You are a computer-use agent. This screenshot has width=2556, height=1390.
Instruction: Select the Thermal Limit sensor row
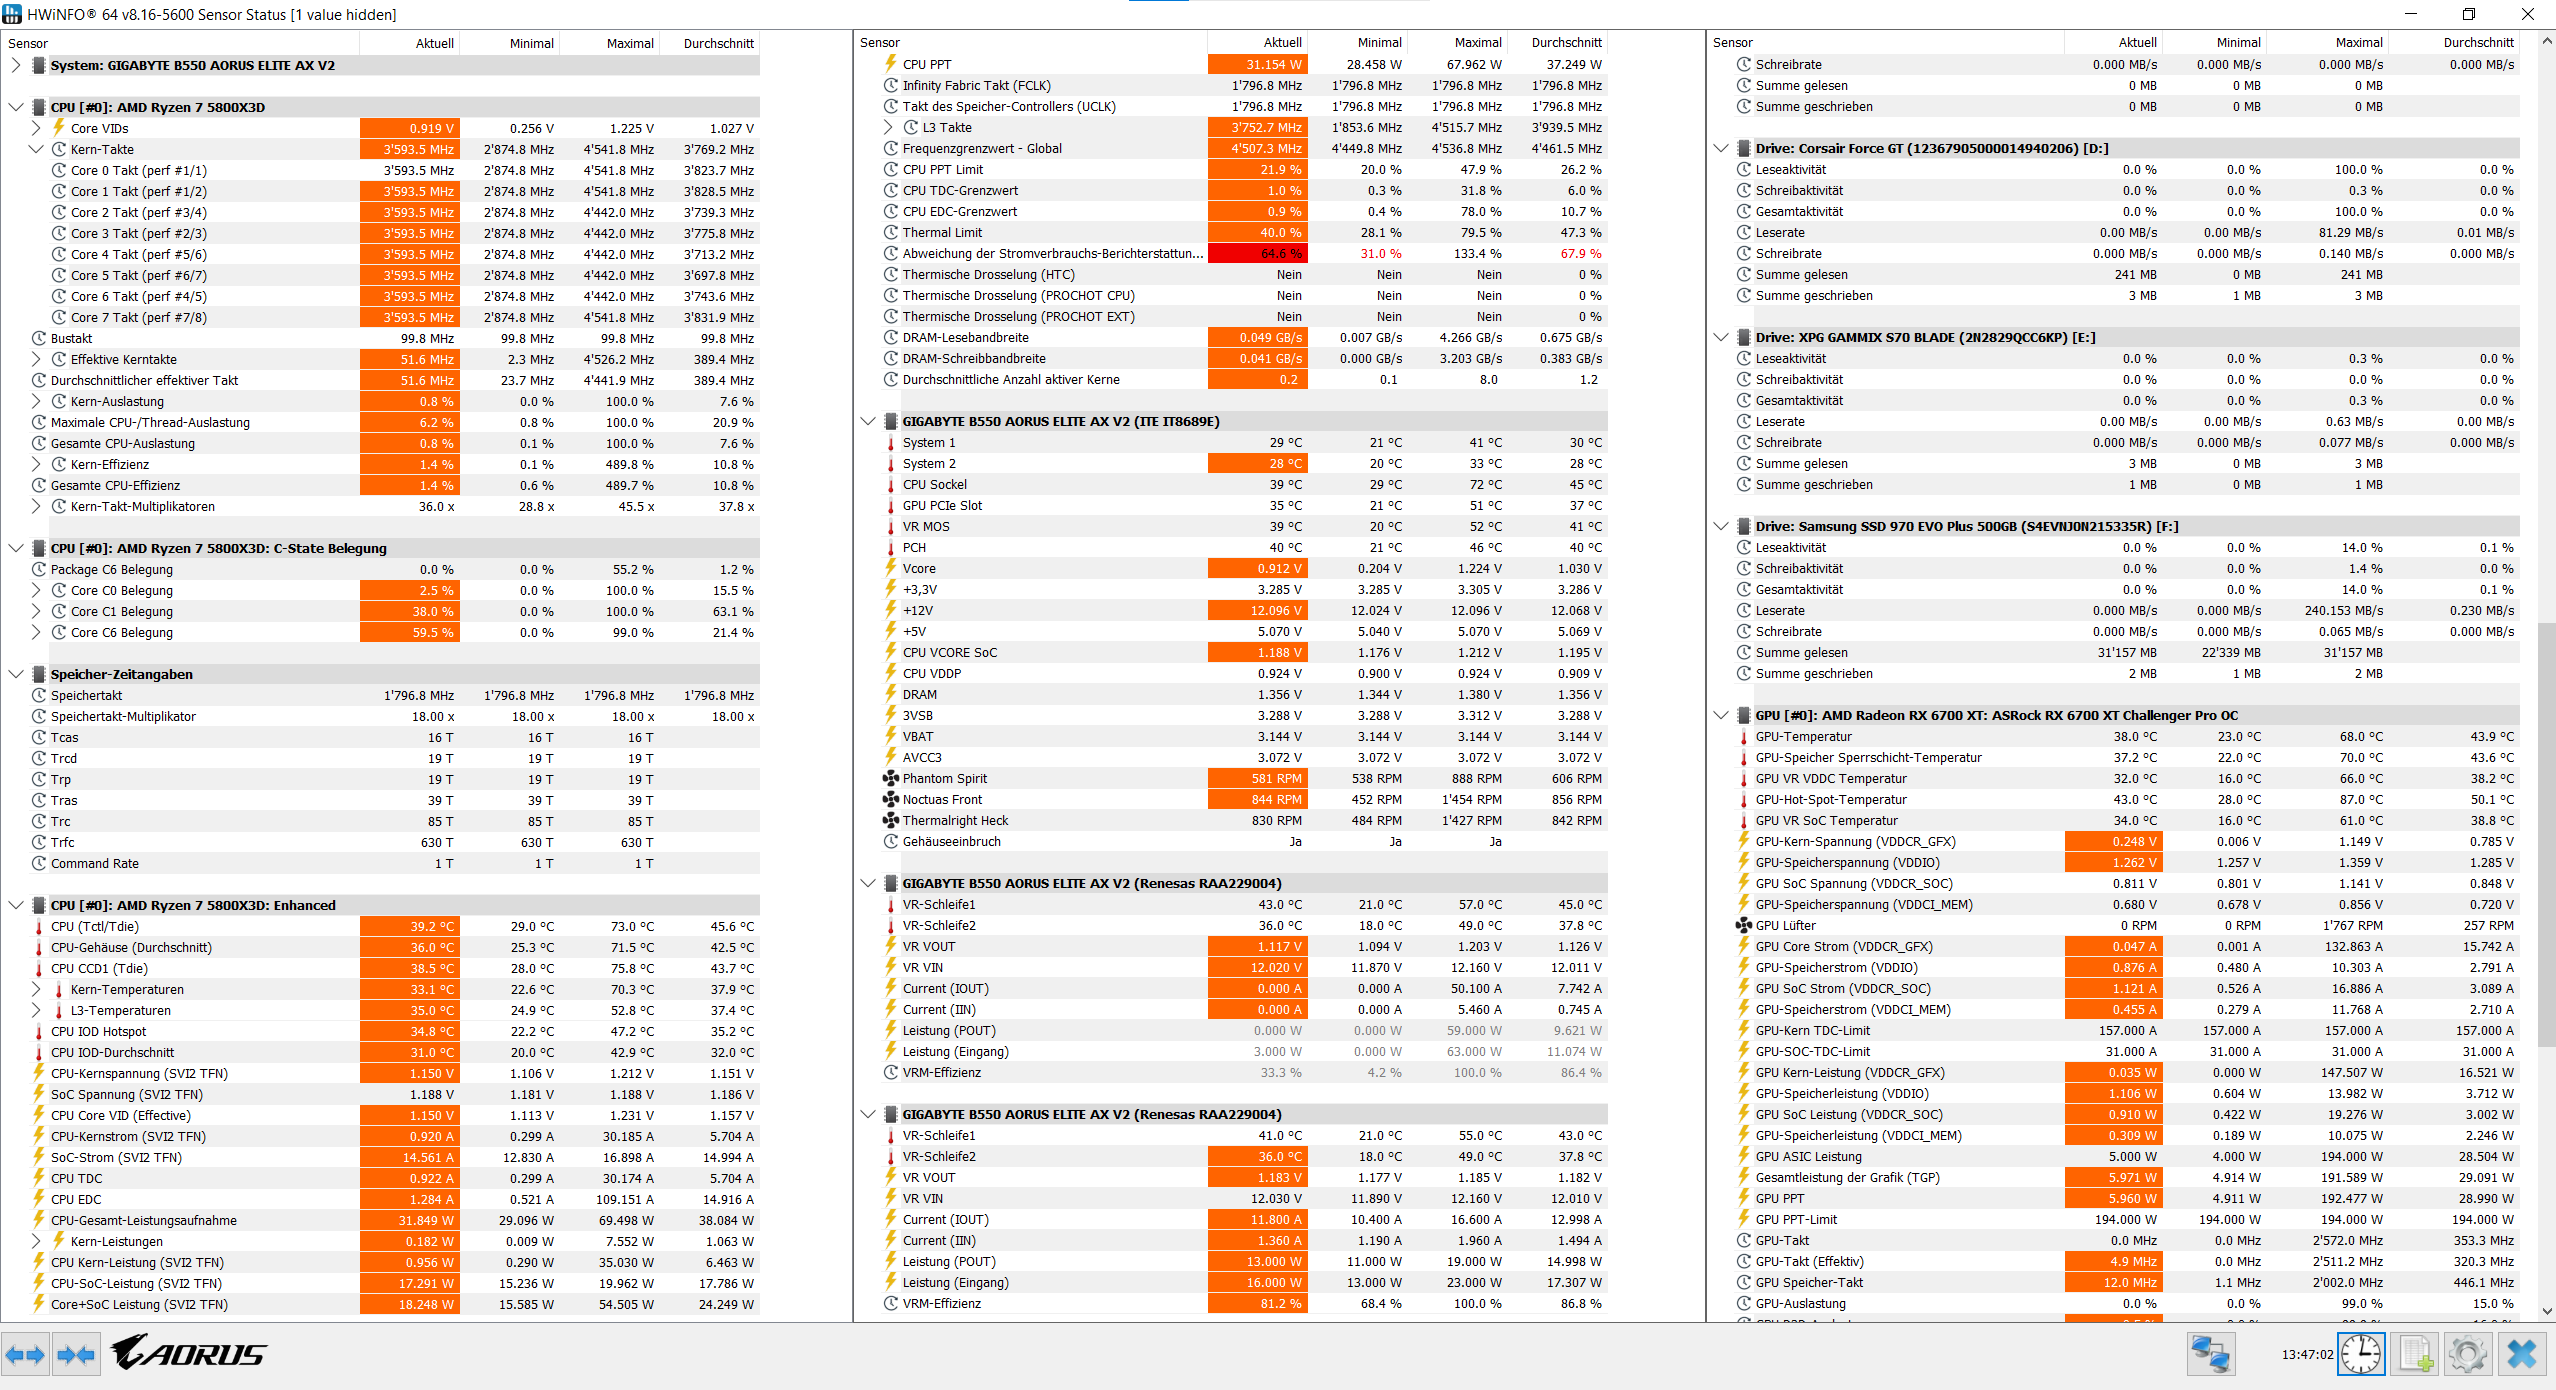point(942,232)
